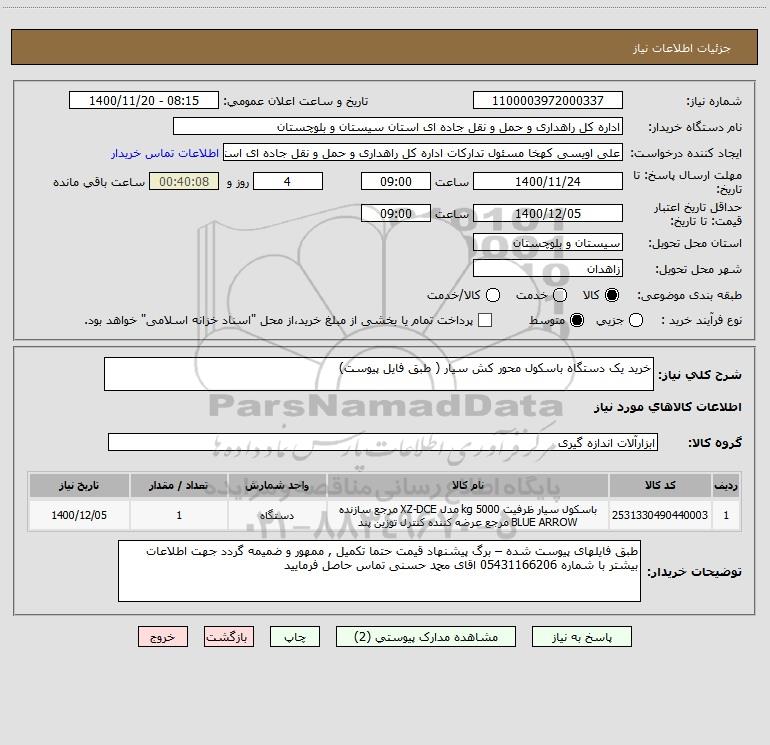Screen dimensions: 770x745
Task: Click the شرح کلی نیاز description box
Action: pyautogui.click(x=379, y=374)
